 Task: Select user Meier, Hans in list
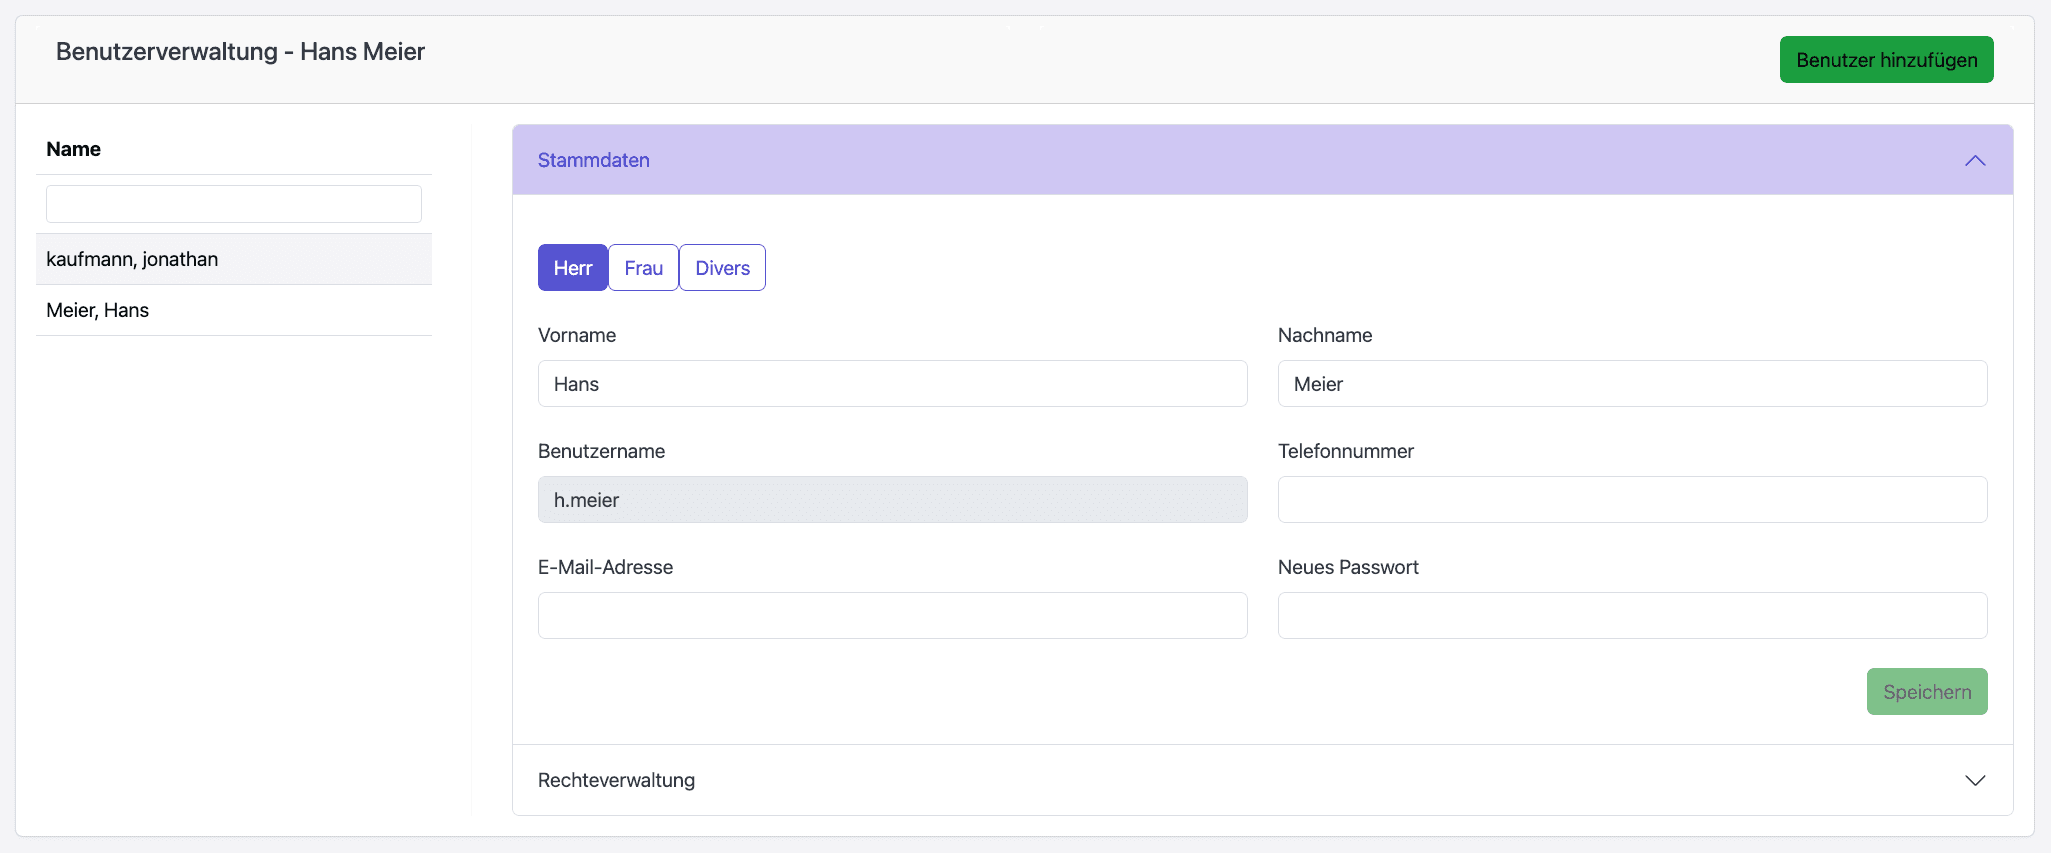click(x=98, y=311)
